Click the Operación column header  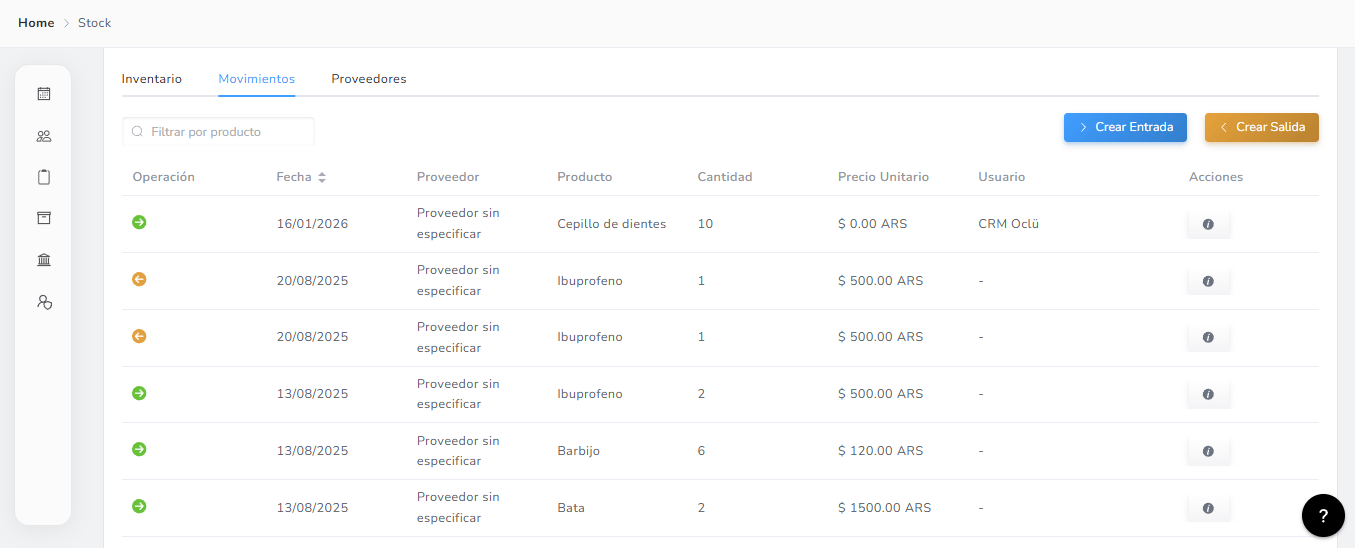coord(164,177)
